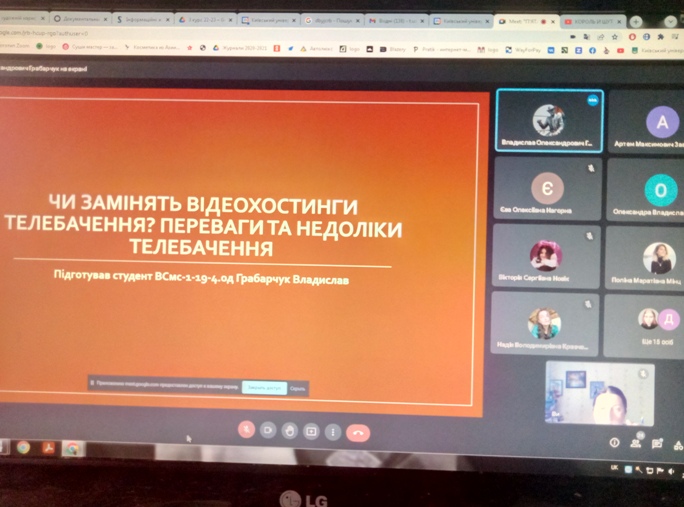684x507 pixels.
Task: Open the Facebook bookmark icon
Action: [x=592, y=51]
